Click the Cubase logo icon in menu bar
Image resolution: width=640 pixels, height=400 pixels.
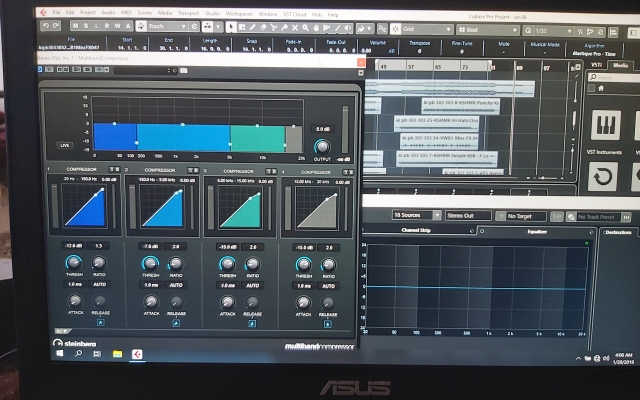coord(43,12)
